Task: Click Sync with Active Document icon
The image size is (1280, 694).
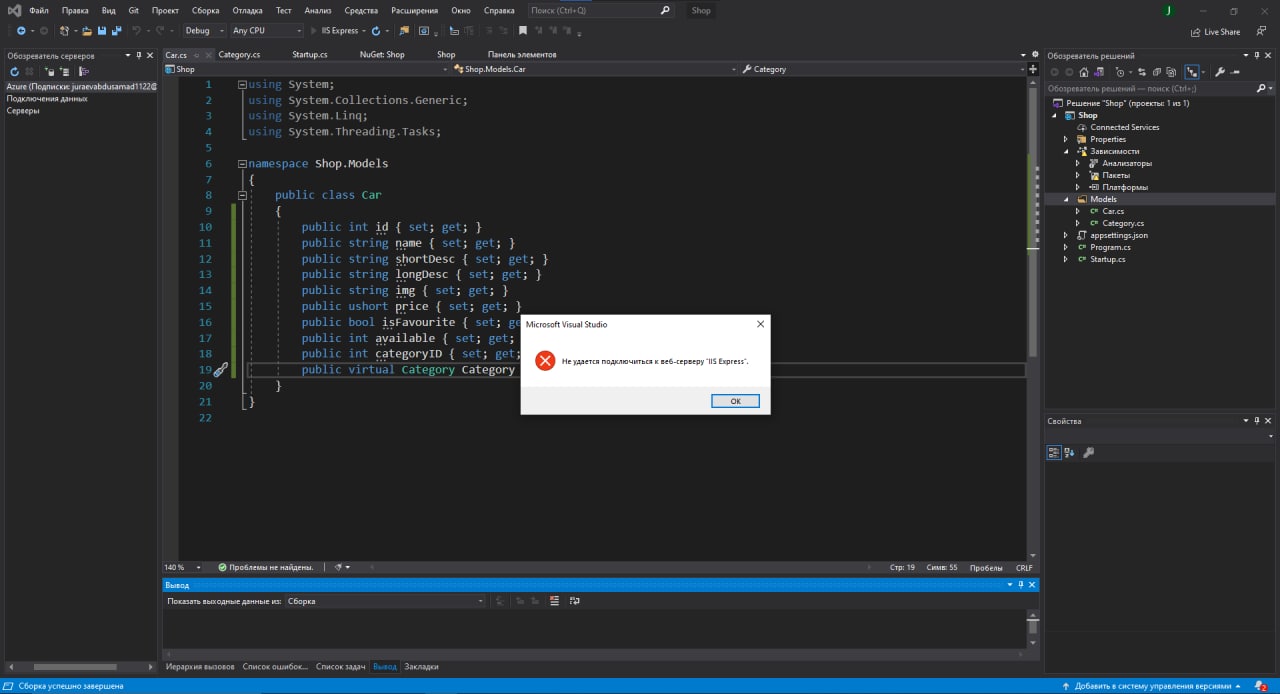Action: (1142, 72)
